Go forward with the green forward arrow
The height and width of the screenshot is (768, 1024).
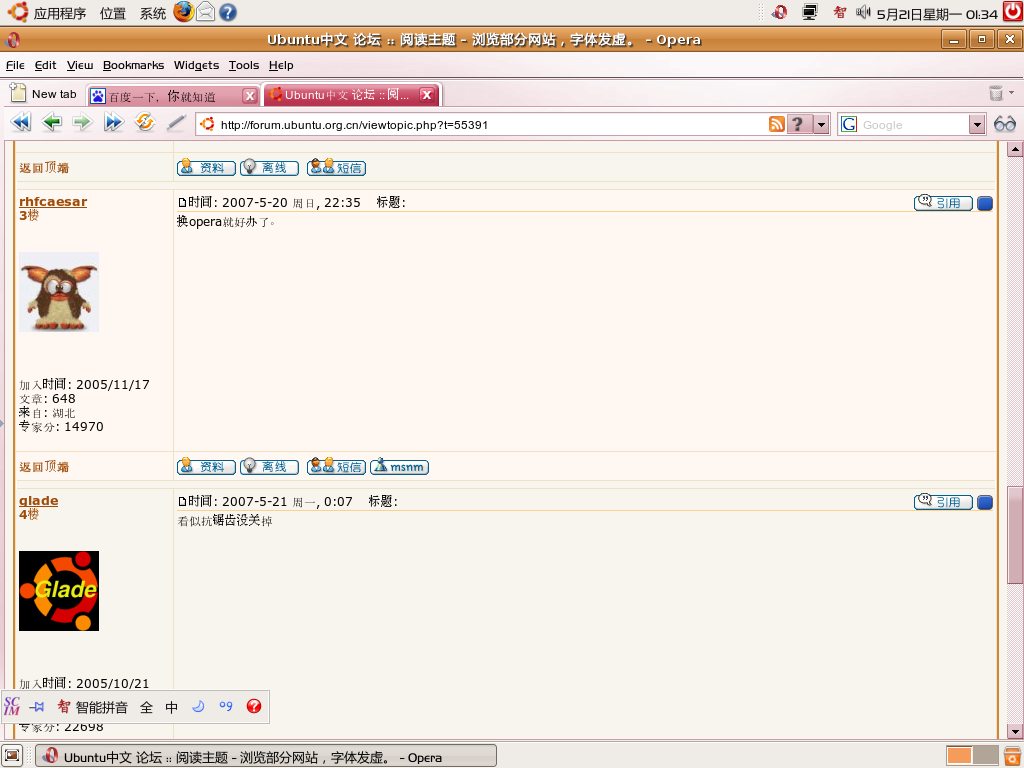tap(82, 122)
